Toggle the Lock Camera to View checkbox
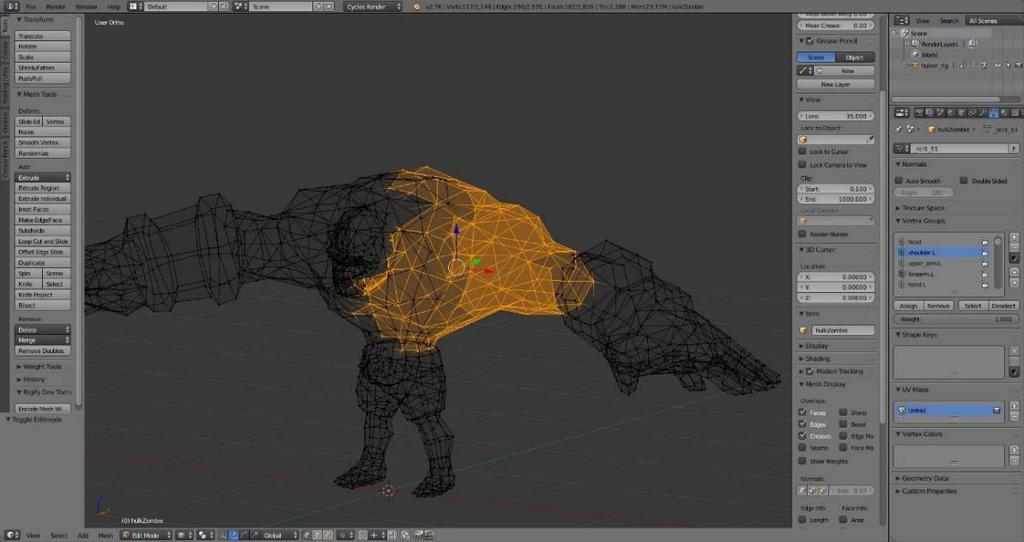 pos(803,165)
